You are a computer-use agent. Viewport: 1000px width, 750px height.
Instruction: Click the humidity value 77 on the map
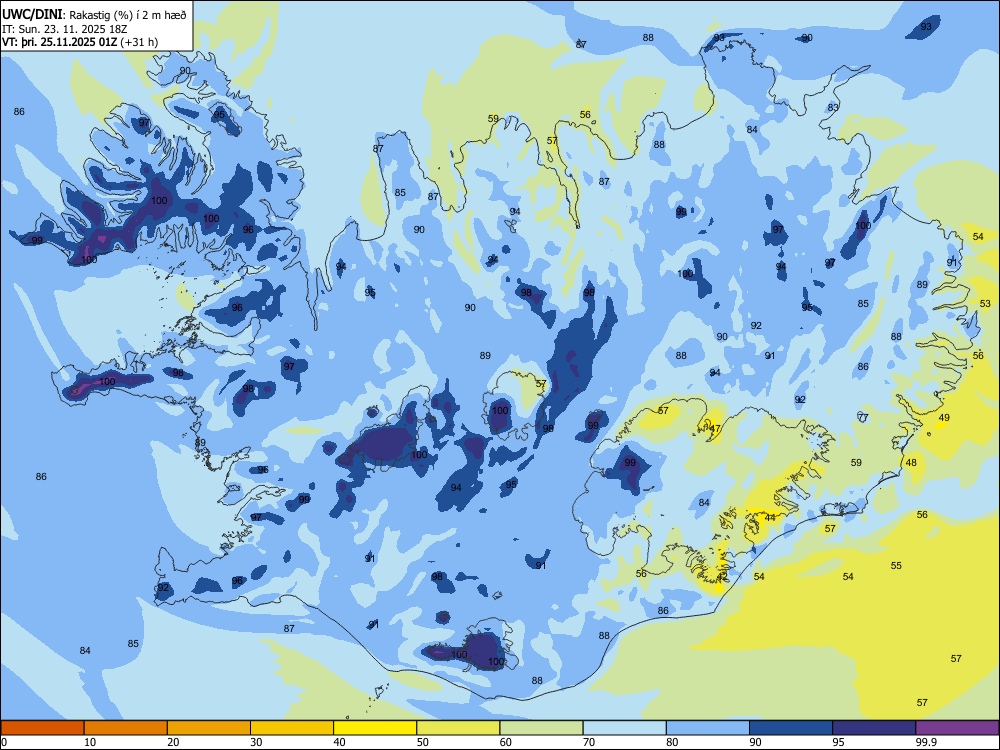(863, 418)
